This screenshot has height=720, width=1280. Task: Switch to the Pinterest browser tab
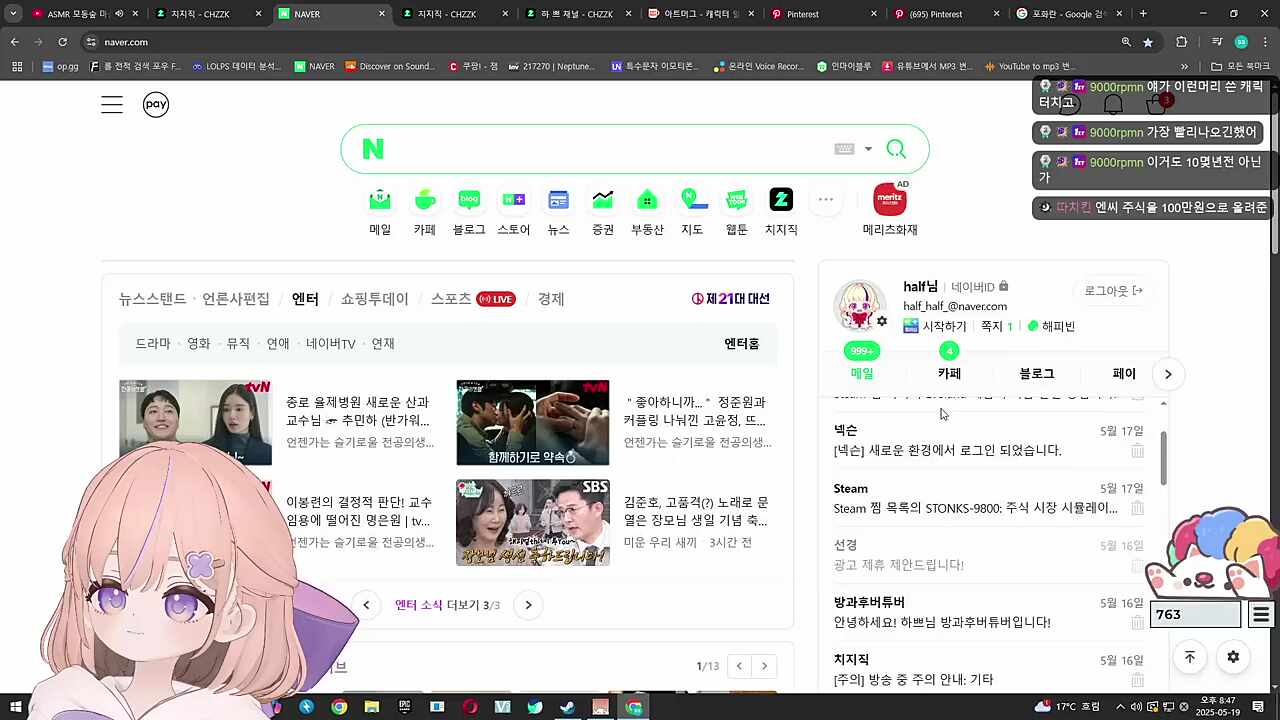822,14
